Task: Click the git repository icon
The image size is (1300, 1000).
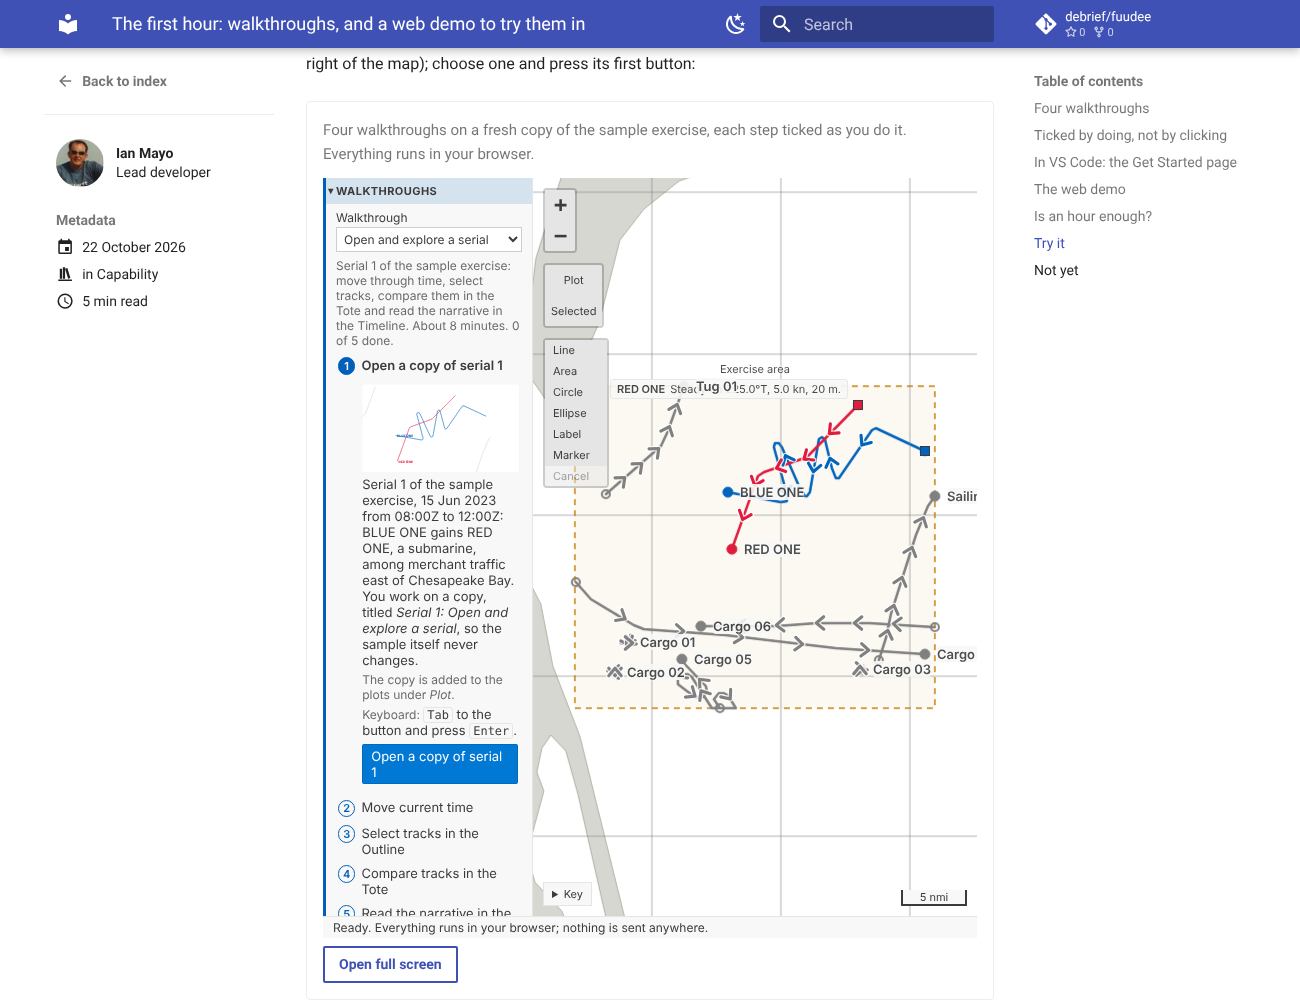Action: tap(1046, 24)
